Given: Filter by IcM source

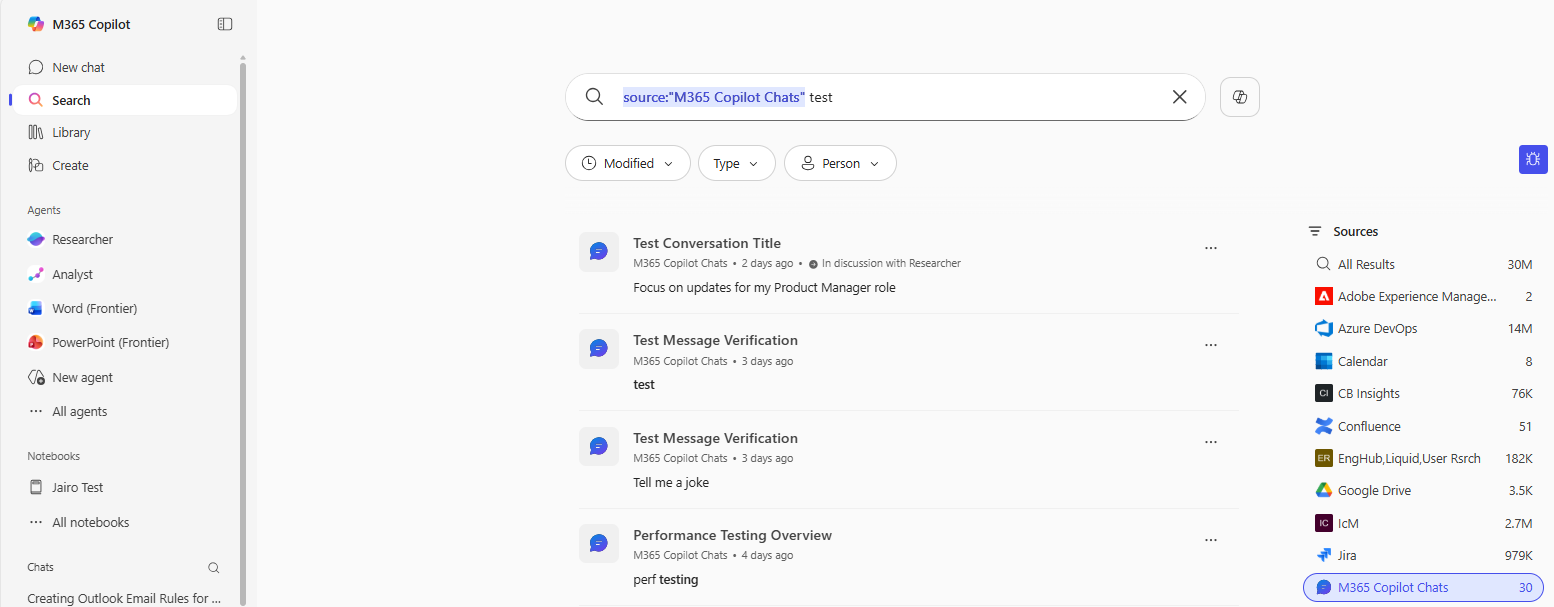Looking at the screenshot, I should pyautogui.click(x=1423, y=523).
